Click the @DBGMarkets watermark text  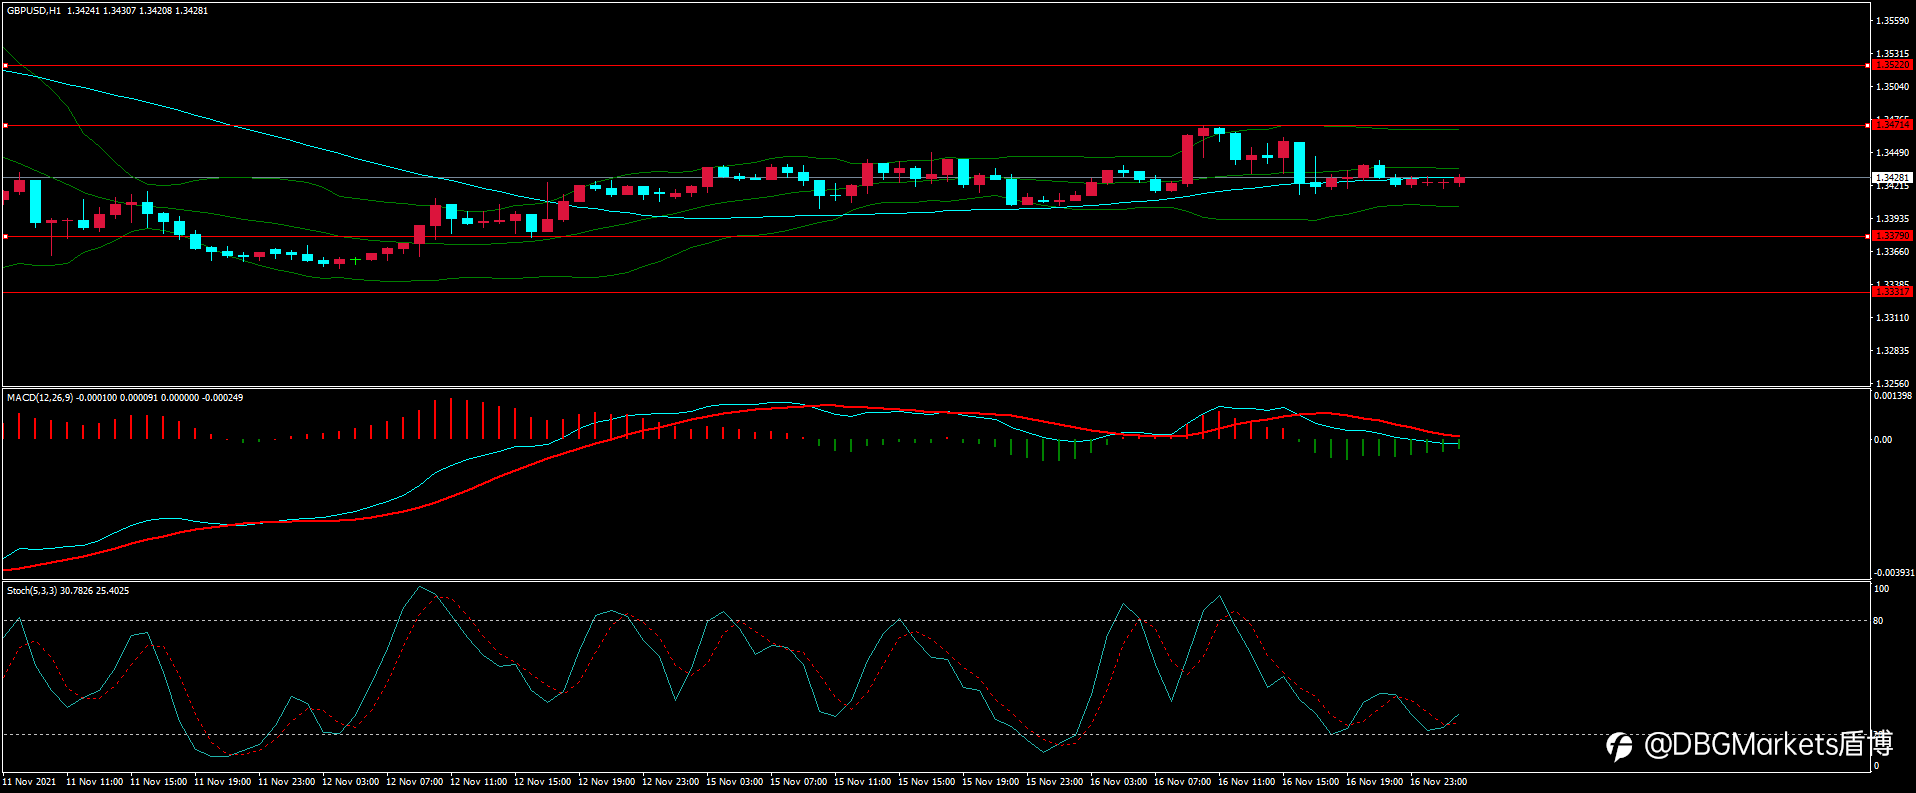point(1768,745)
